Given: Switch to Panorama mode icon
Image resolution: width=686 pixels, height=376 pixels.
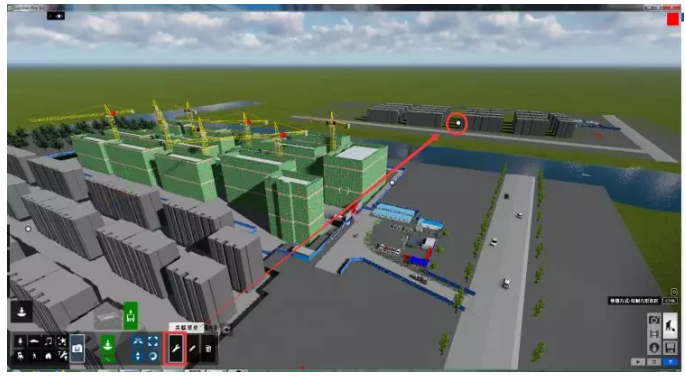Looking at the screenshot, I should pyautogui.click(x=654, y=348).
